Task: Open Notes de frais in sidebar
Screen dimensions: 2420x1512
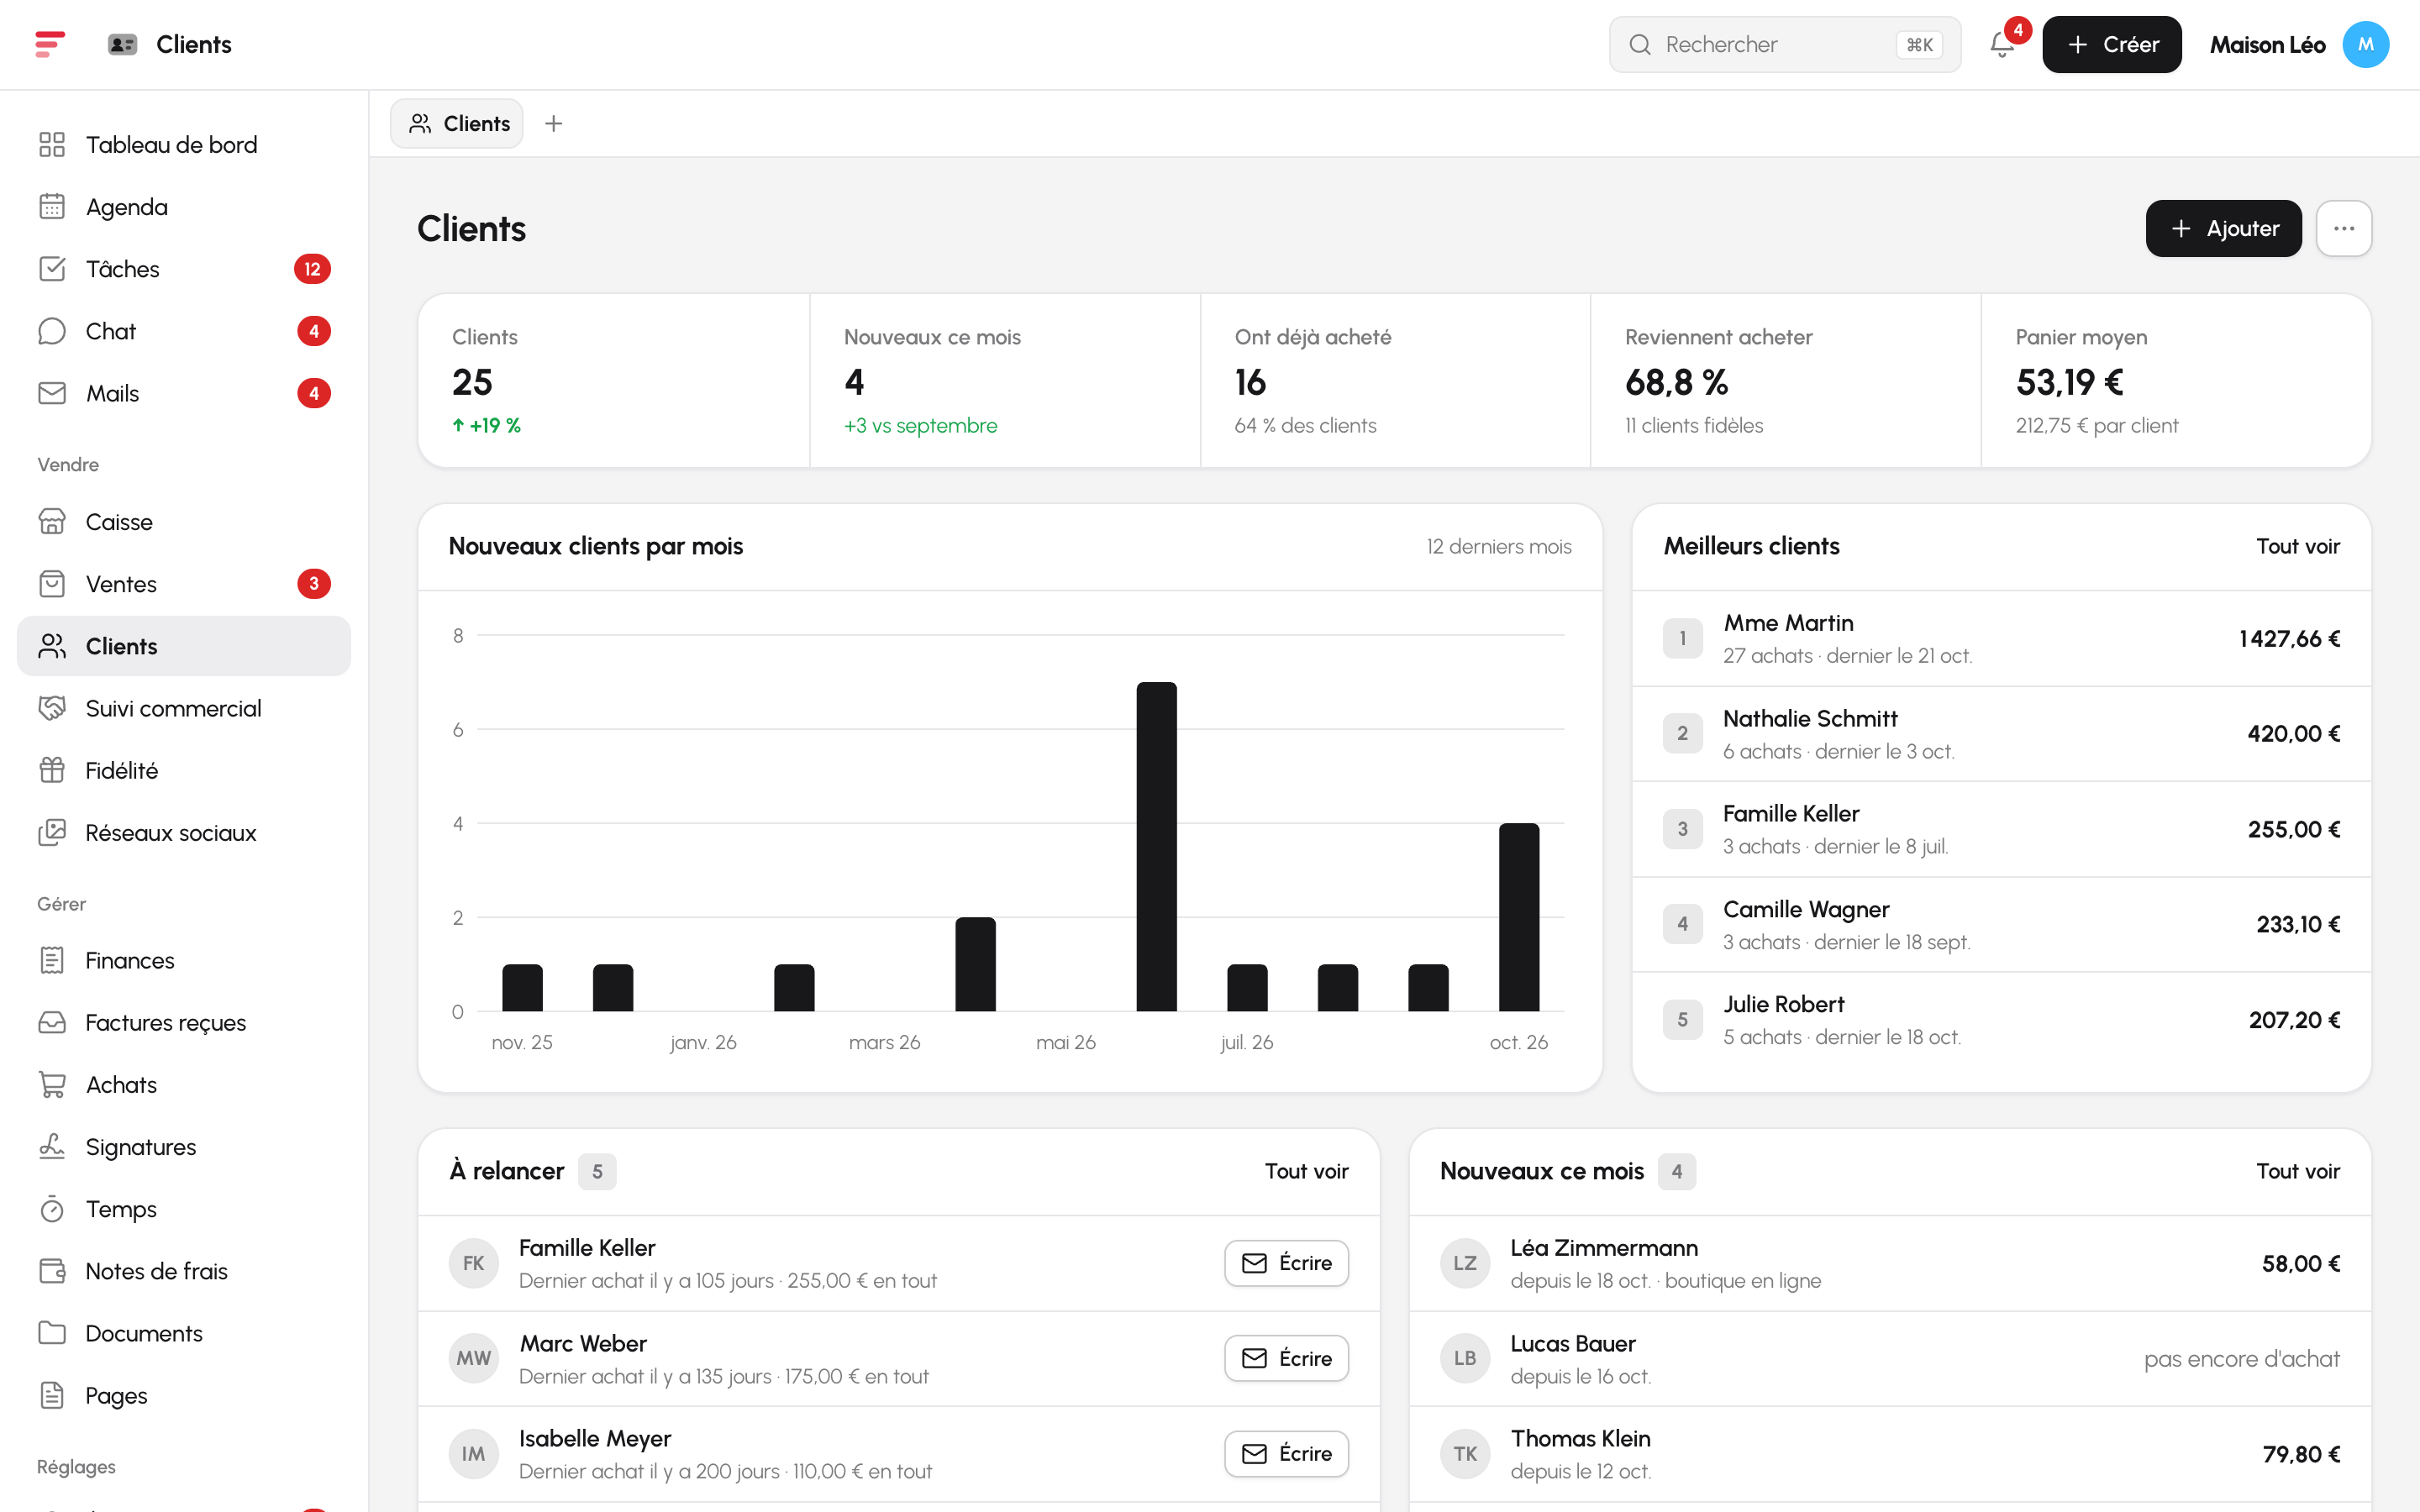Action: [x=184, y=1271]
